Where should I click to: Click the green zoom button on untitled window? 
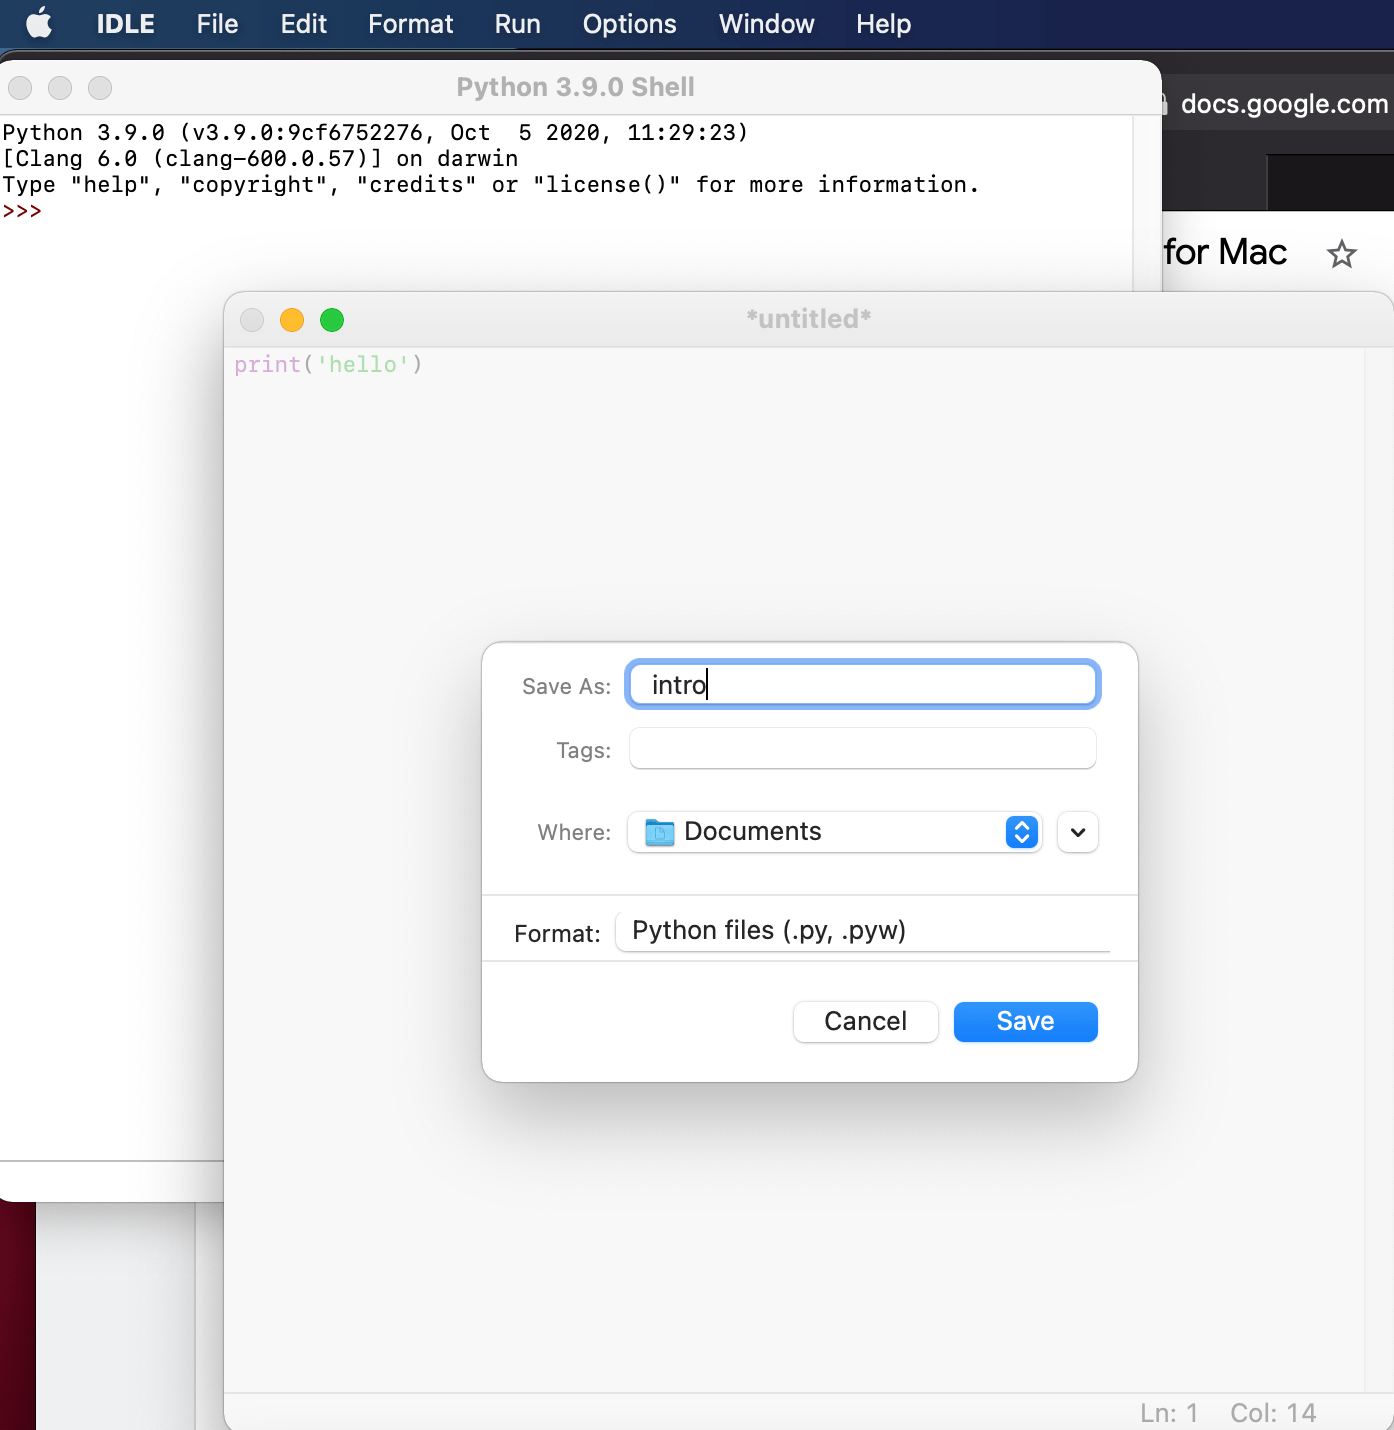(332, 320)
